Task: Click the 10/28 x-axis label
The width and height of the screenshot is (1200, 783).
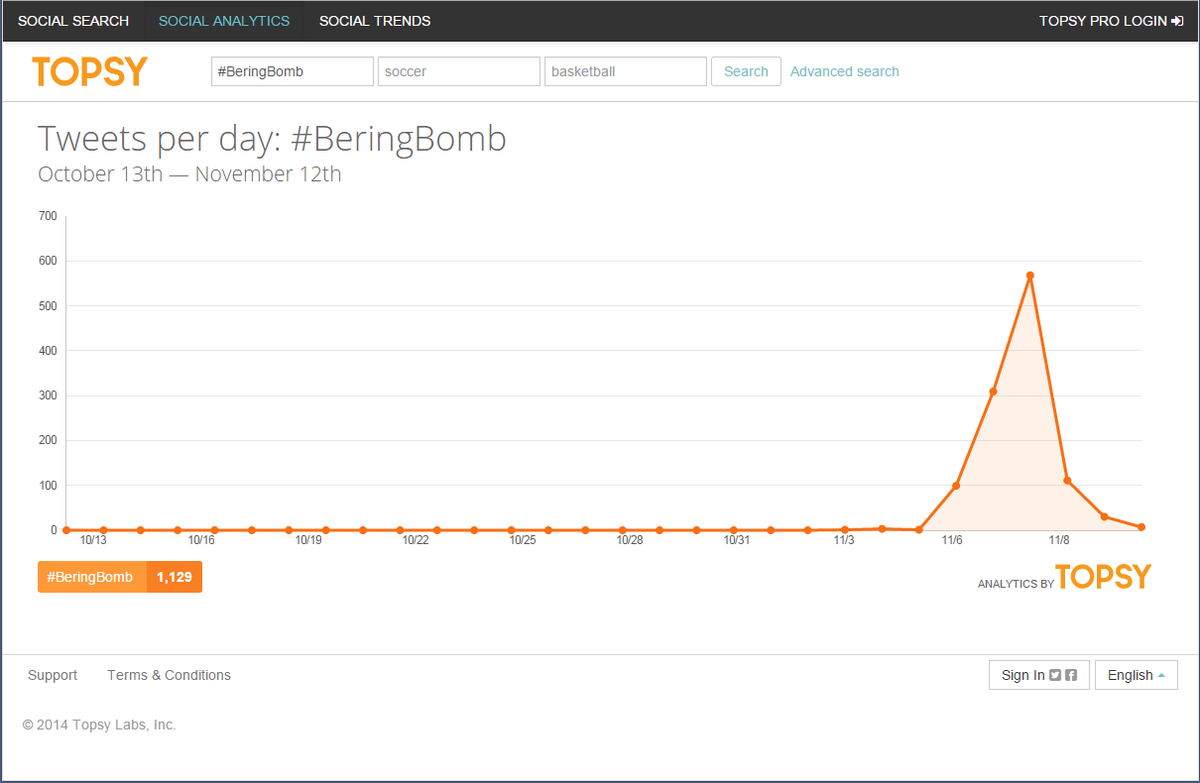Action: click(630, 540)
